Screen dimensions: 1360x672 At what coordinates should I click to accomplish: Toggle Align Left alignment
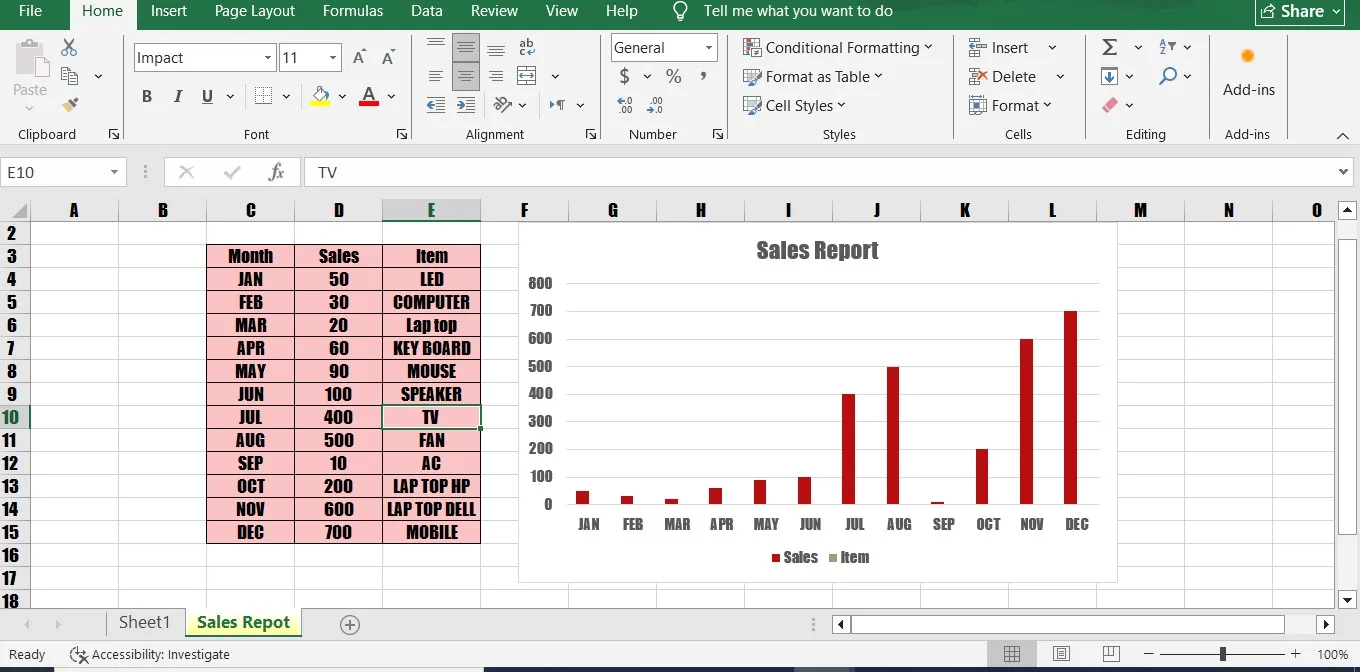point(436,76)
